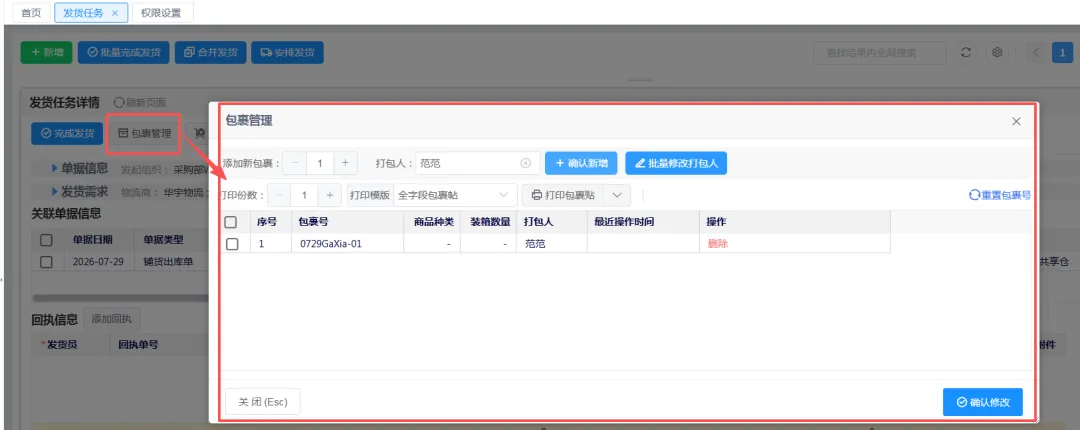Open the 打印模版 dropdown

click(x=455, y=195)
